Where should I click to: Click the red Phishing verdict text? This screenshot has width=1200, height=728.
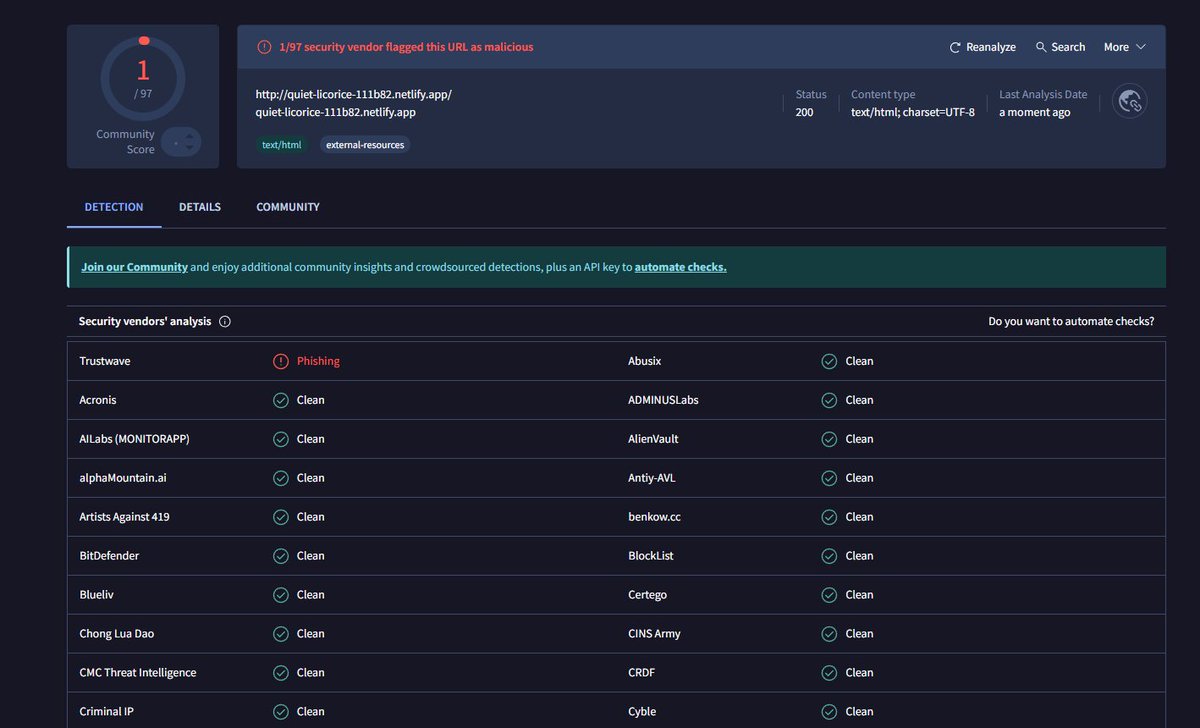point(318,361)
